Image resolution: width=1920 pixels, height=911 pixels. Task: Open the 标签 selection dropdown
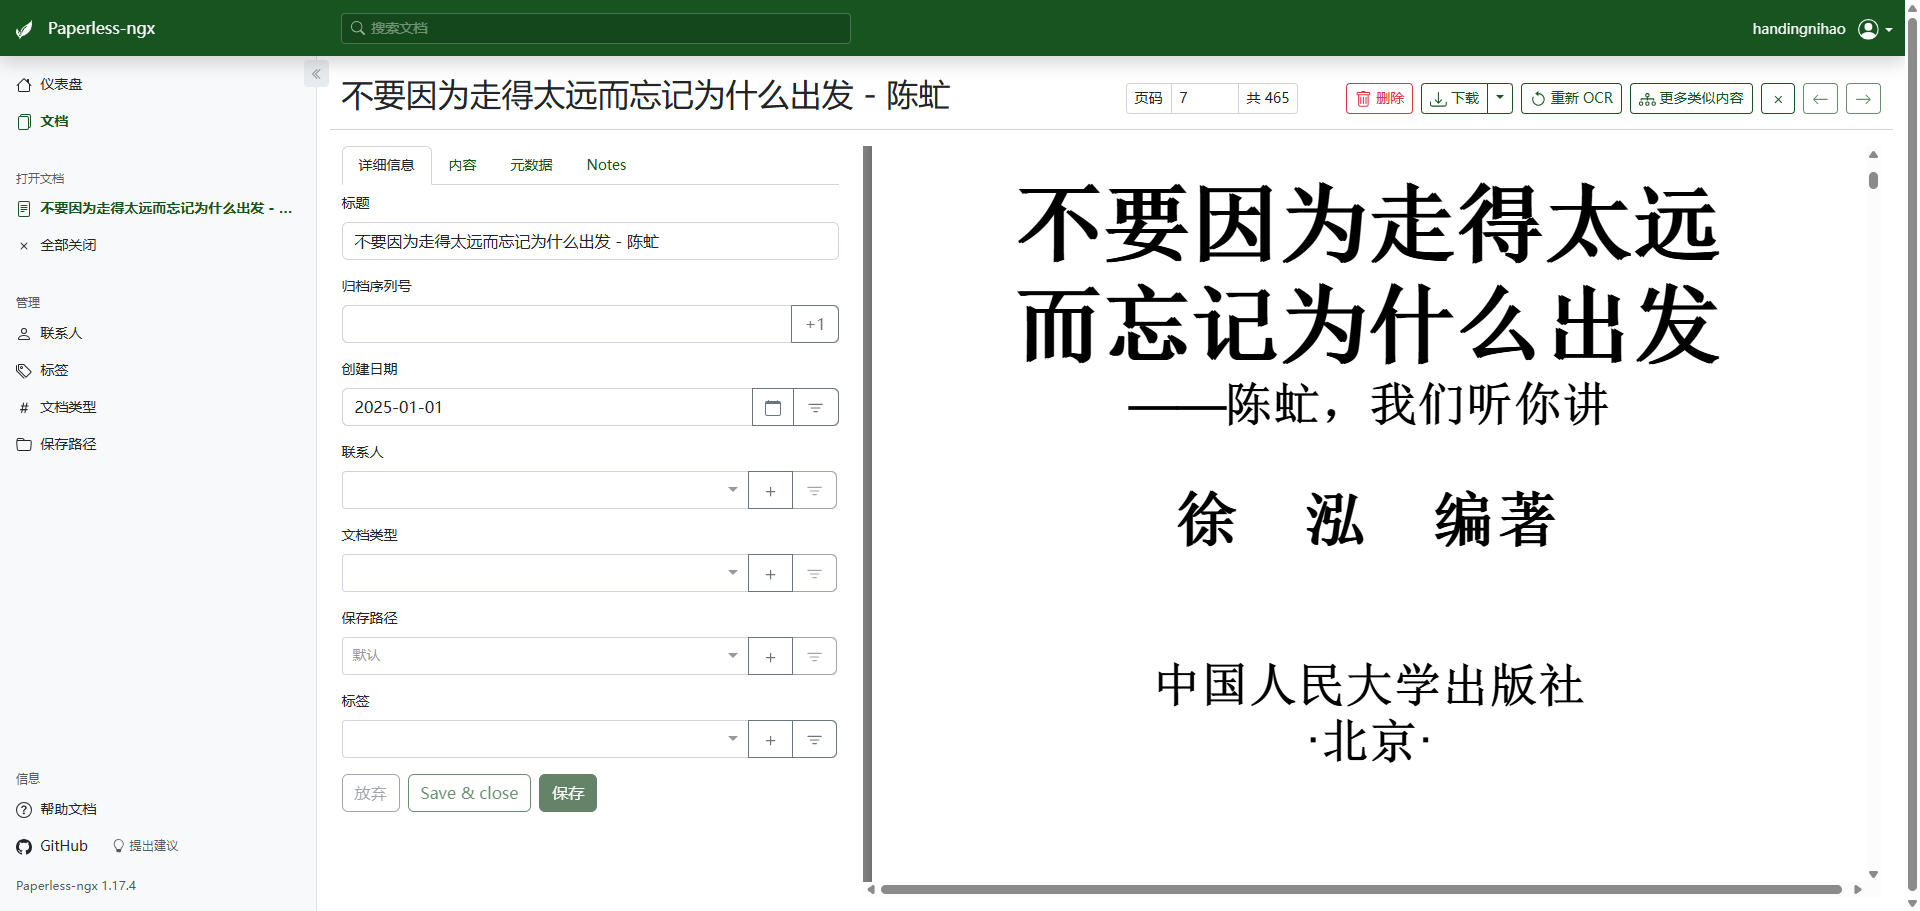click(545, 739)
